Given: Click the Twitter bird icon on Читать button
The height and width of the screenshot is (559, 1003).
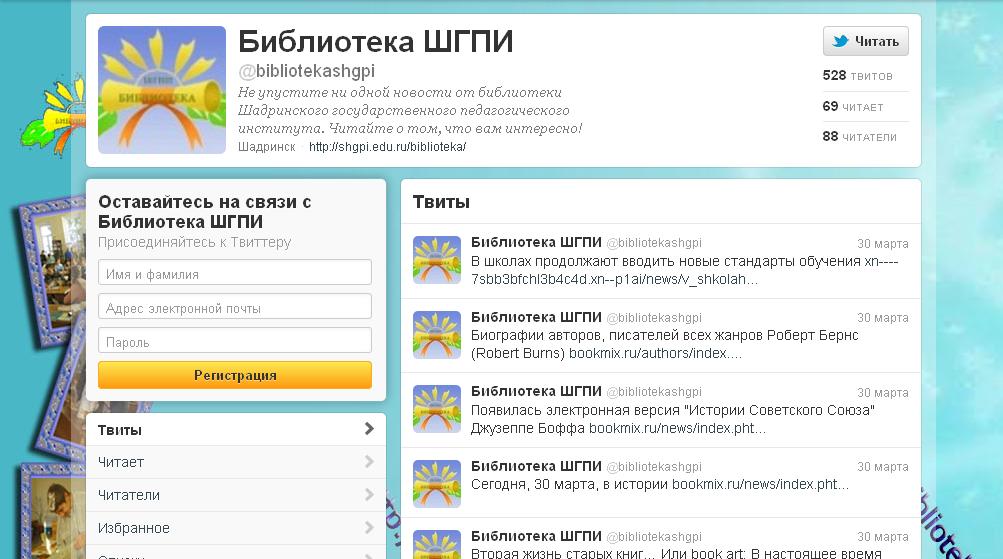Looking at the screenshot, I should [840, 41].
